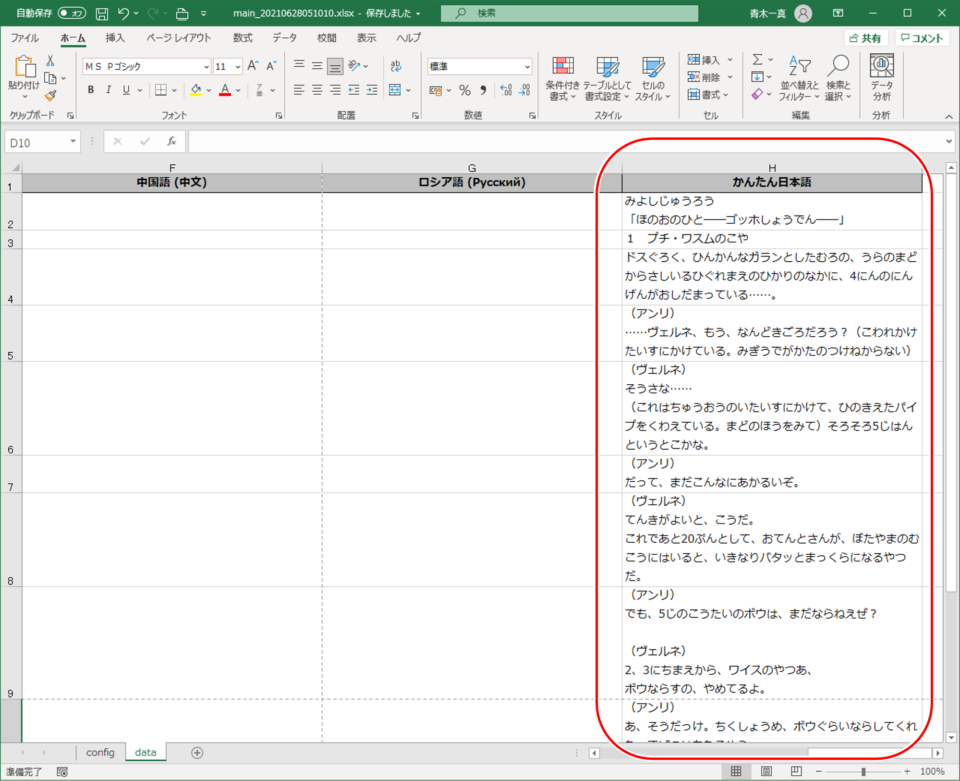The height and width of the screenshot is (781, 960).
Task: Click the AutoSum sigma icon
Action: [758, 60]
